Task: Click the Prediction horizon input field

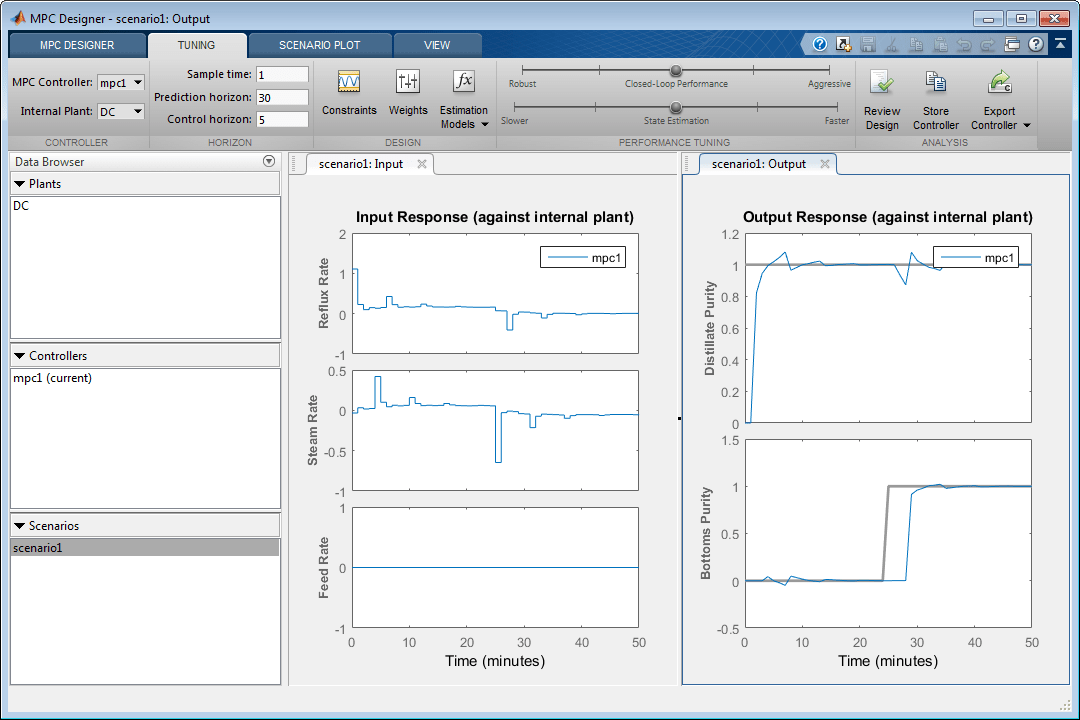Action: tap(282, 98)
